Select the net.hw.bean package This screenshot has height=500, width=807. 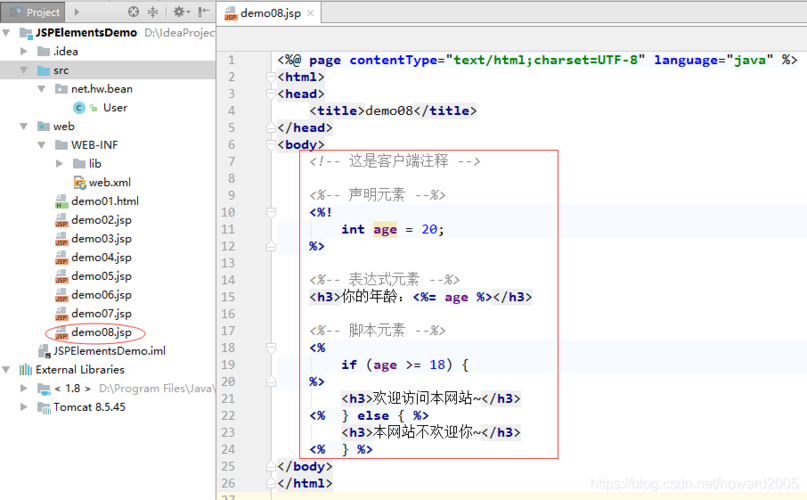point(101,89)
